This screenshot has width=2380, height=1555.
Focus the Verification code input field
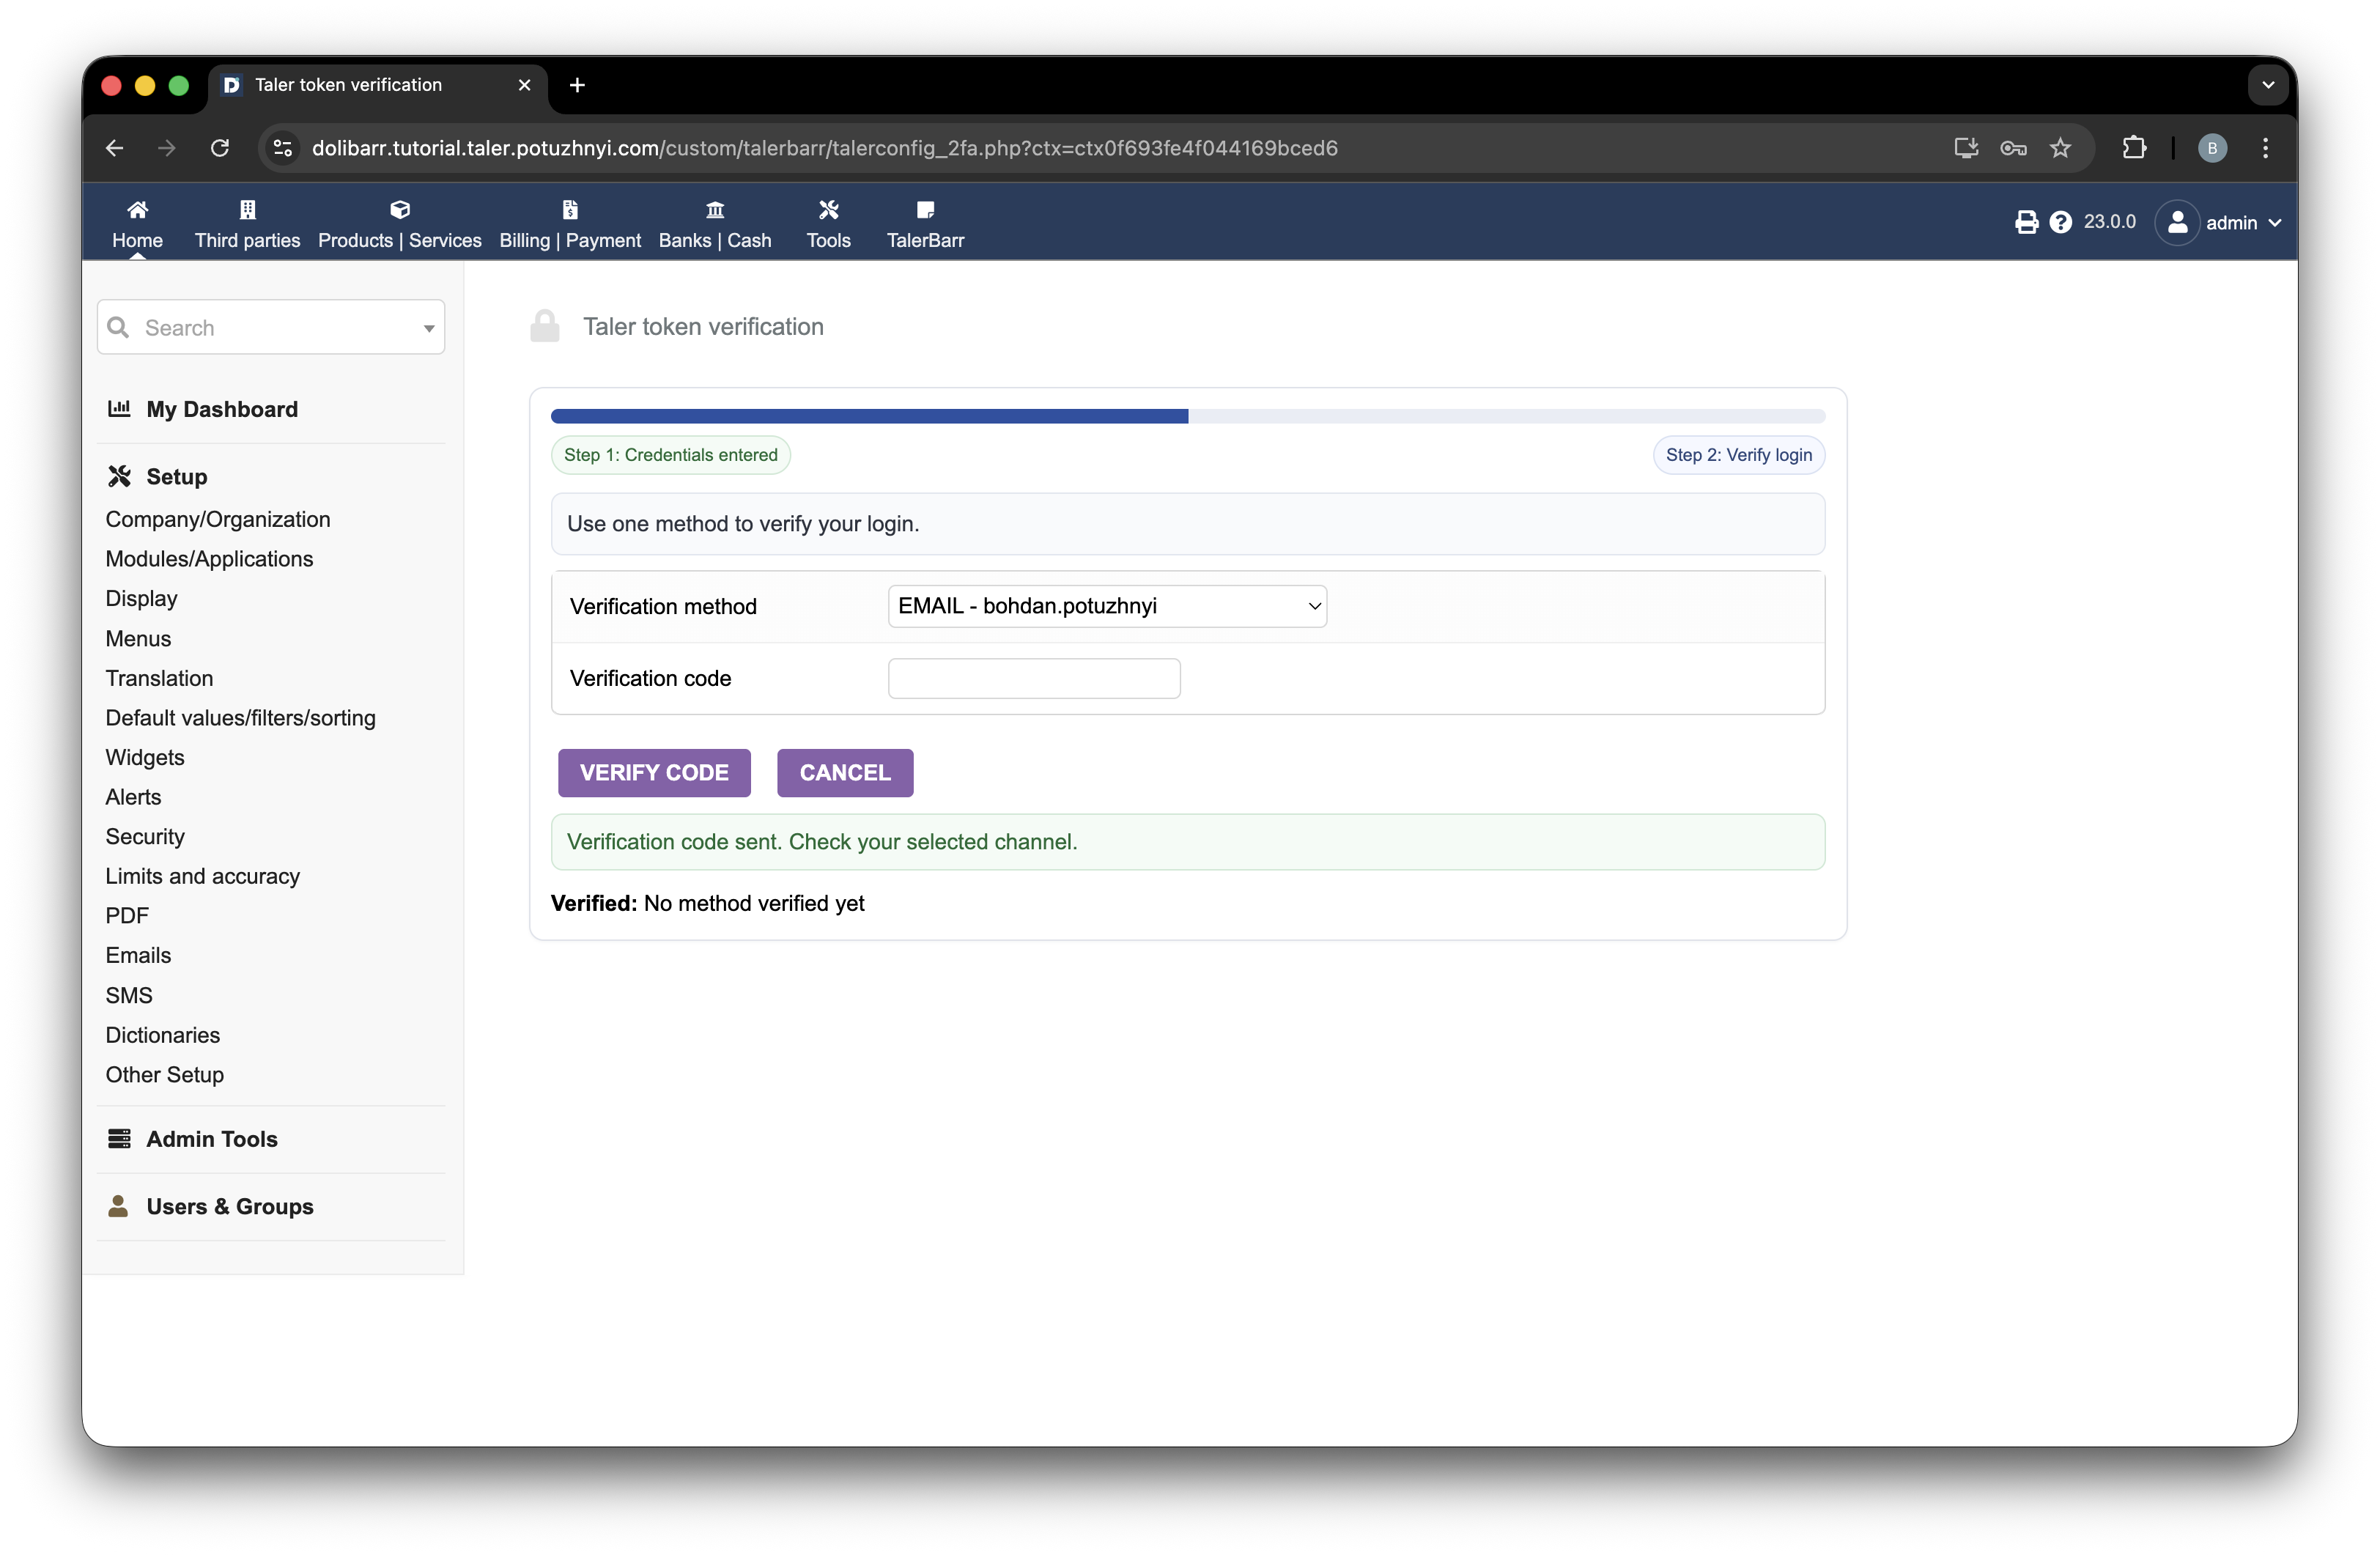[x=1033, y=678]
